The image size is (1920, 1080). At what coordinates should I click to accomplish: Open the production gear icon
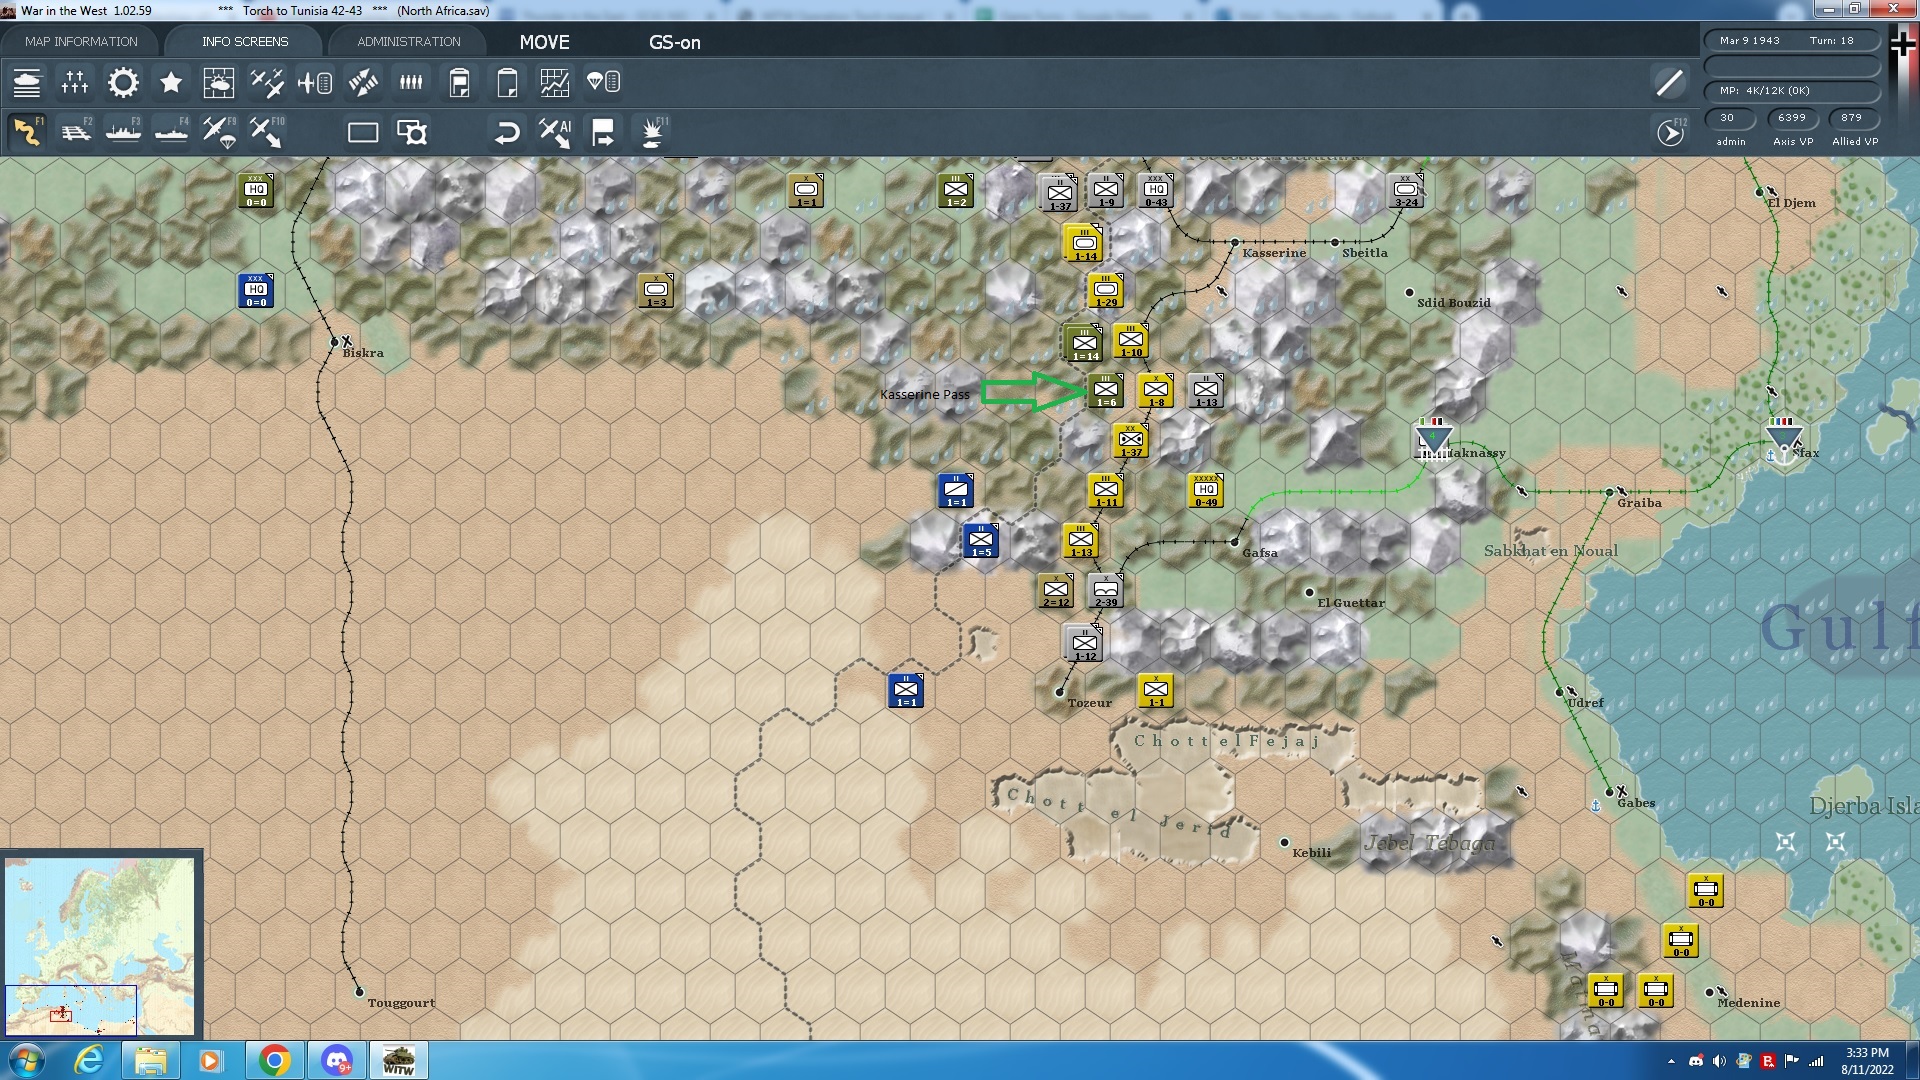pos(123,83)
